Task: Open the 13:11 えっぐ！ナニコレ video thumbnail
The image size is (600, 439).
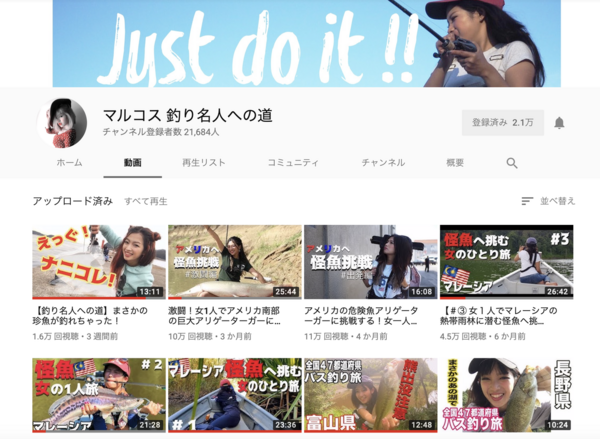Action: 99,262
